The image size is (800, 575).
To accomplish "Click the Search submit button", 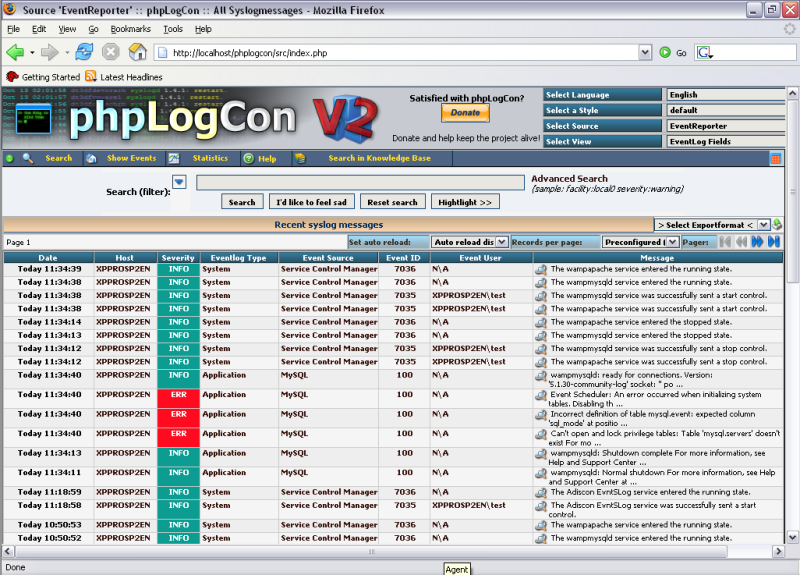I will (x=242, y=202).
